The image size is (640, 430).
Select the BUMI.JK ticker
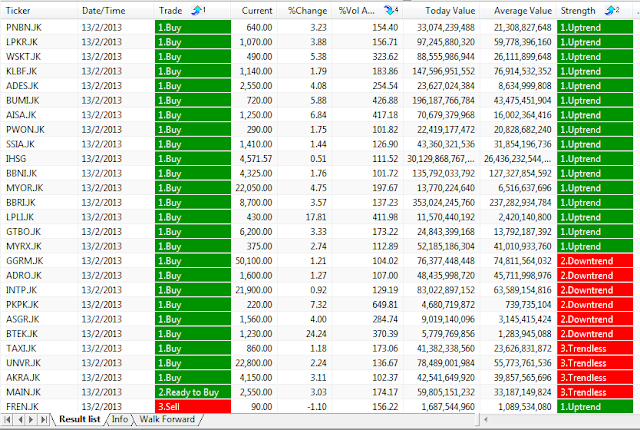[22, 100]
